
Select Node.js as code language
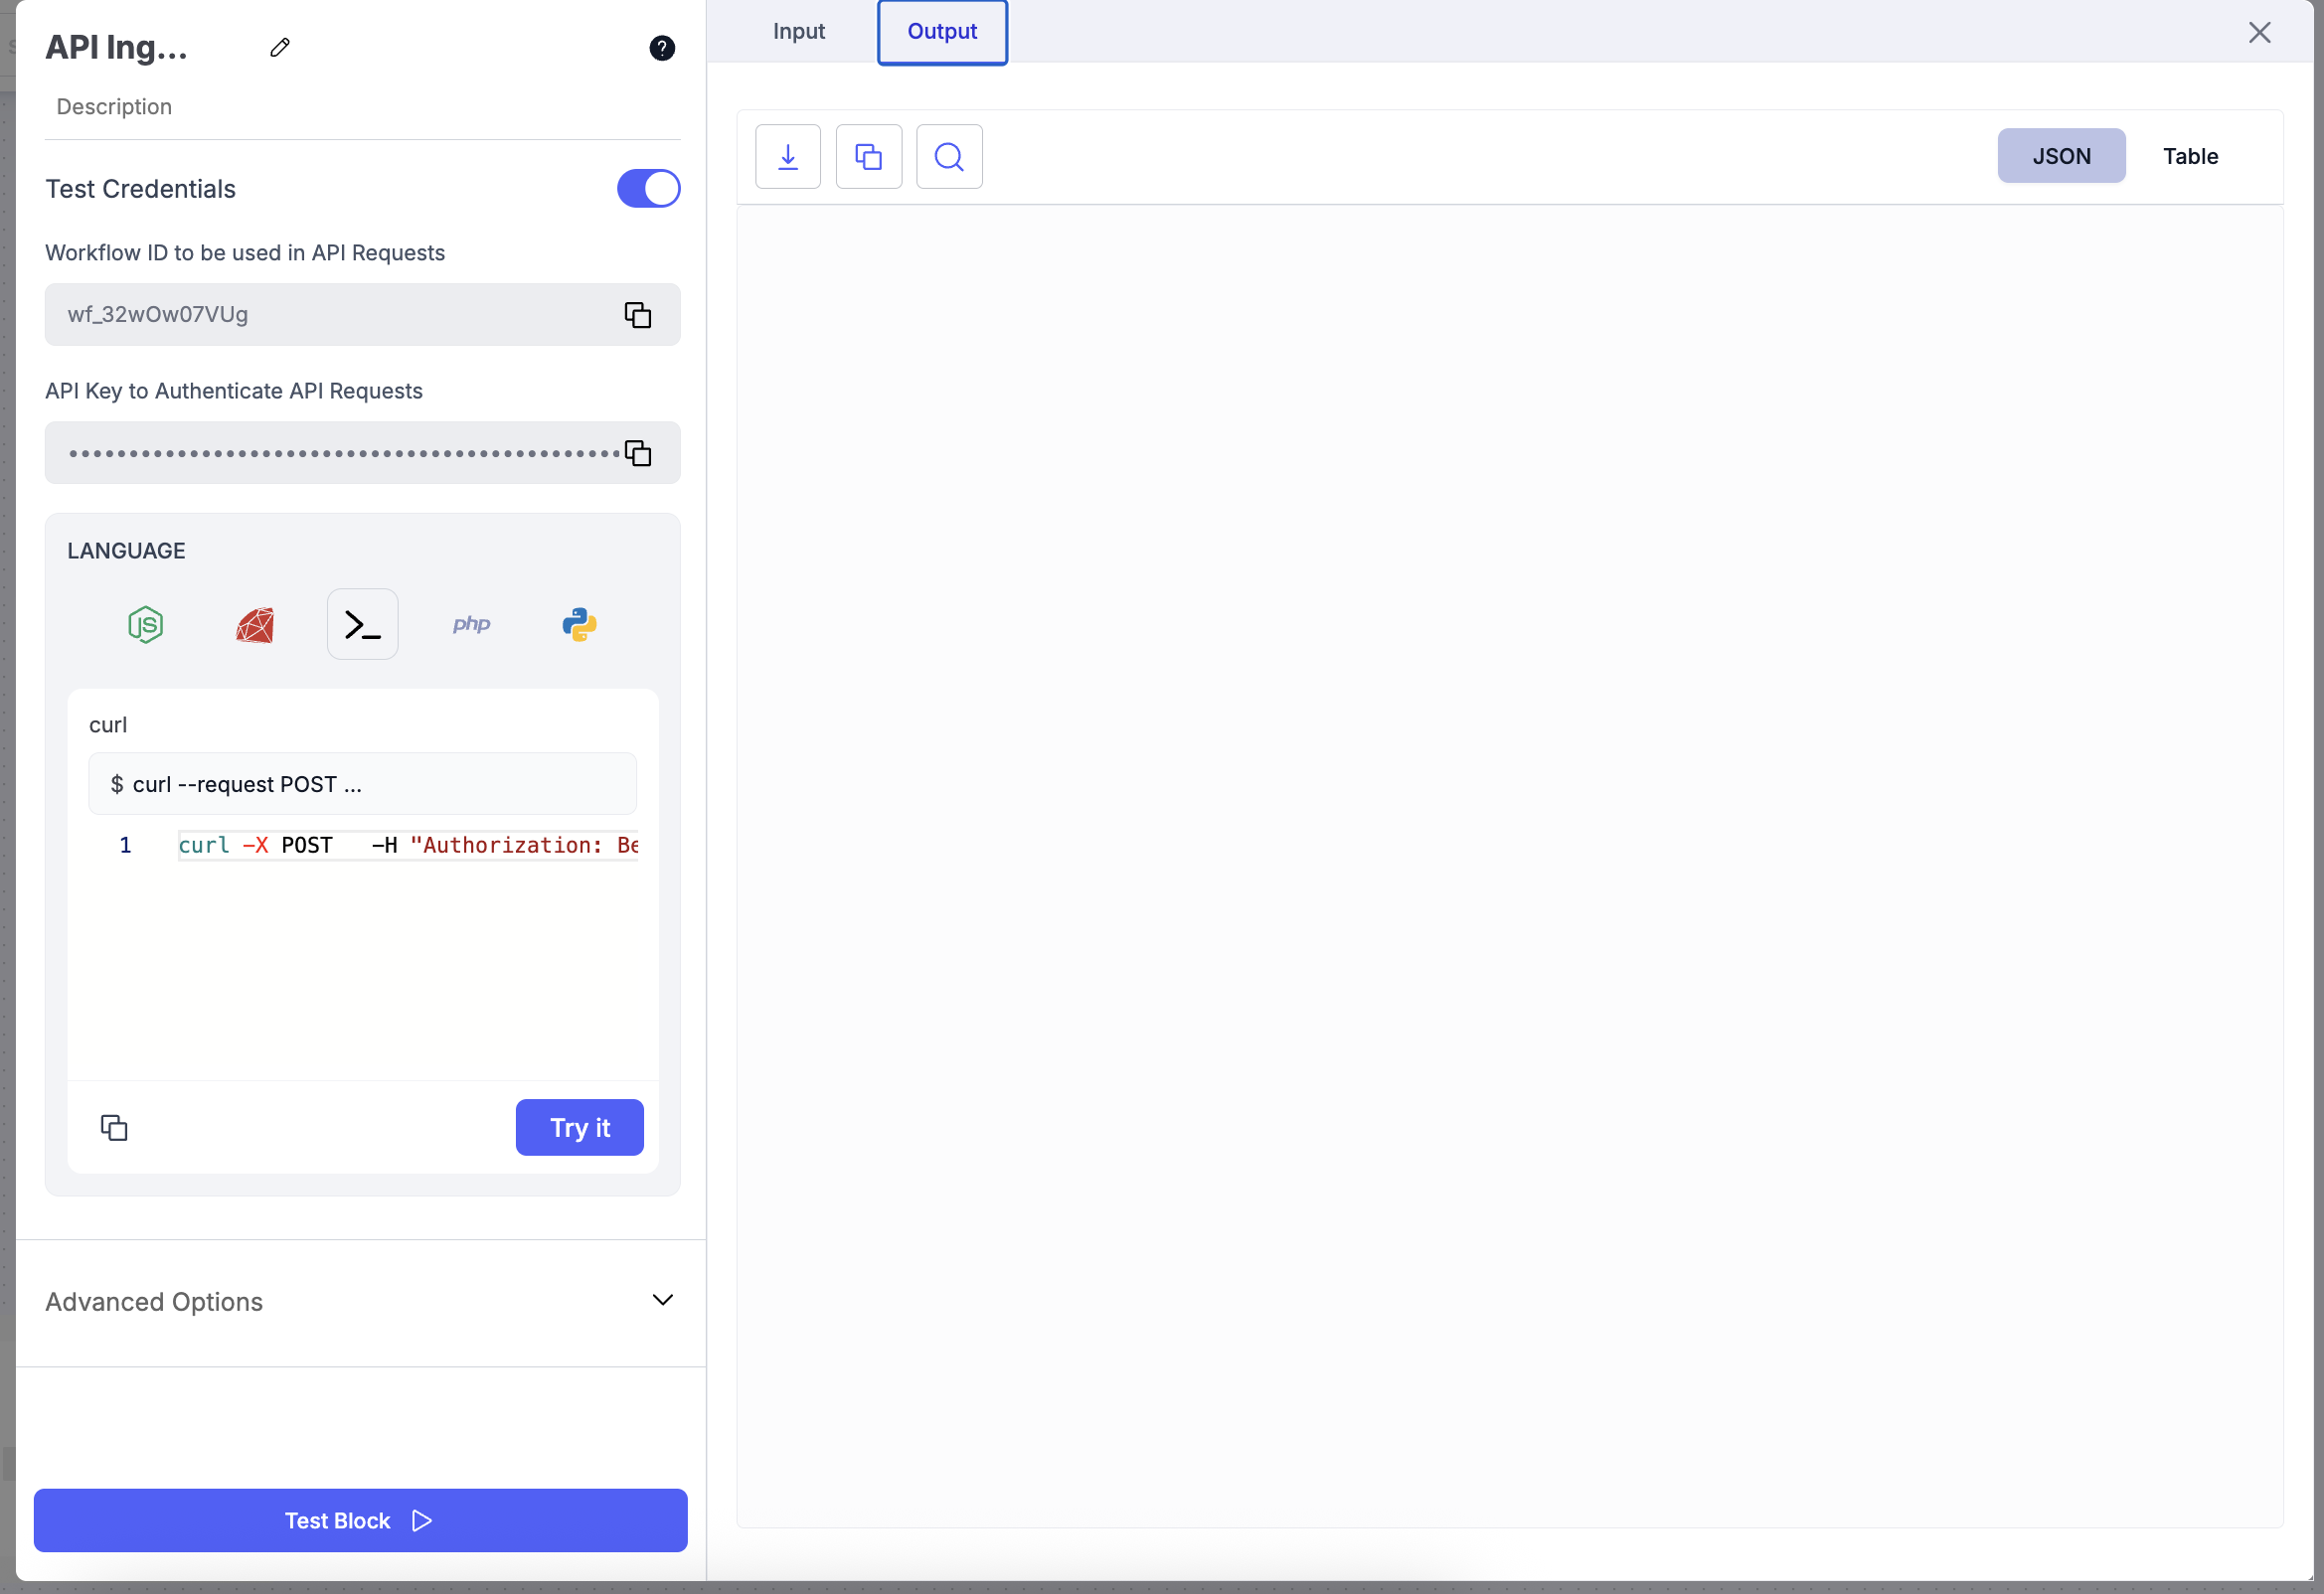pyautogui.click(x=146, y=625)
